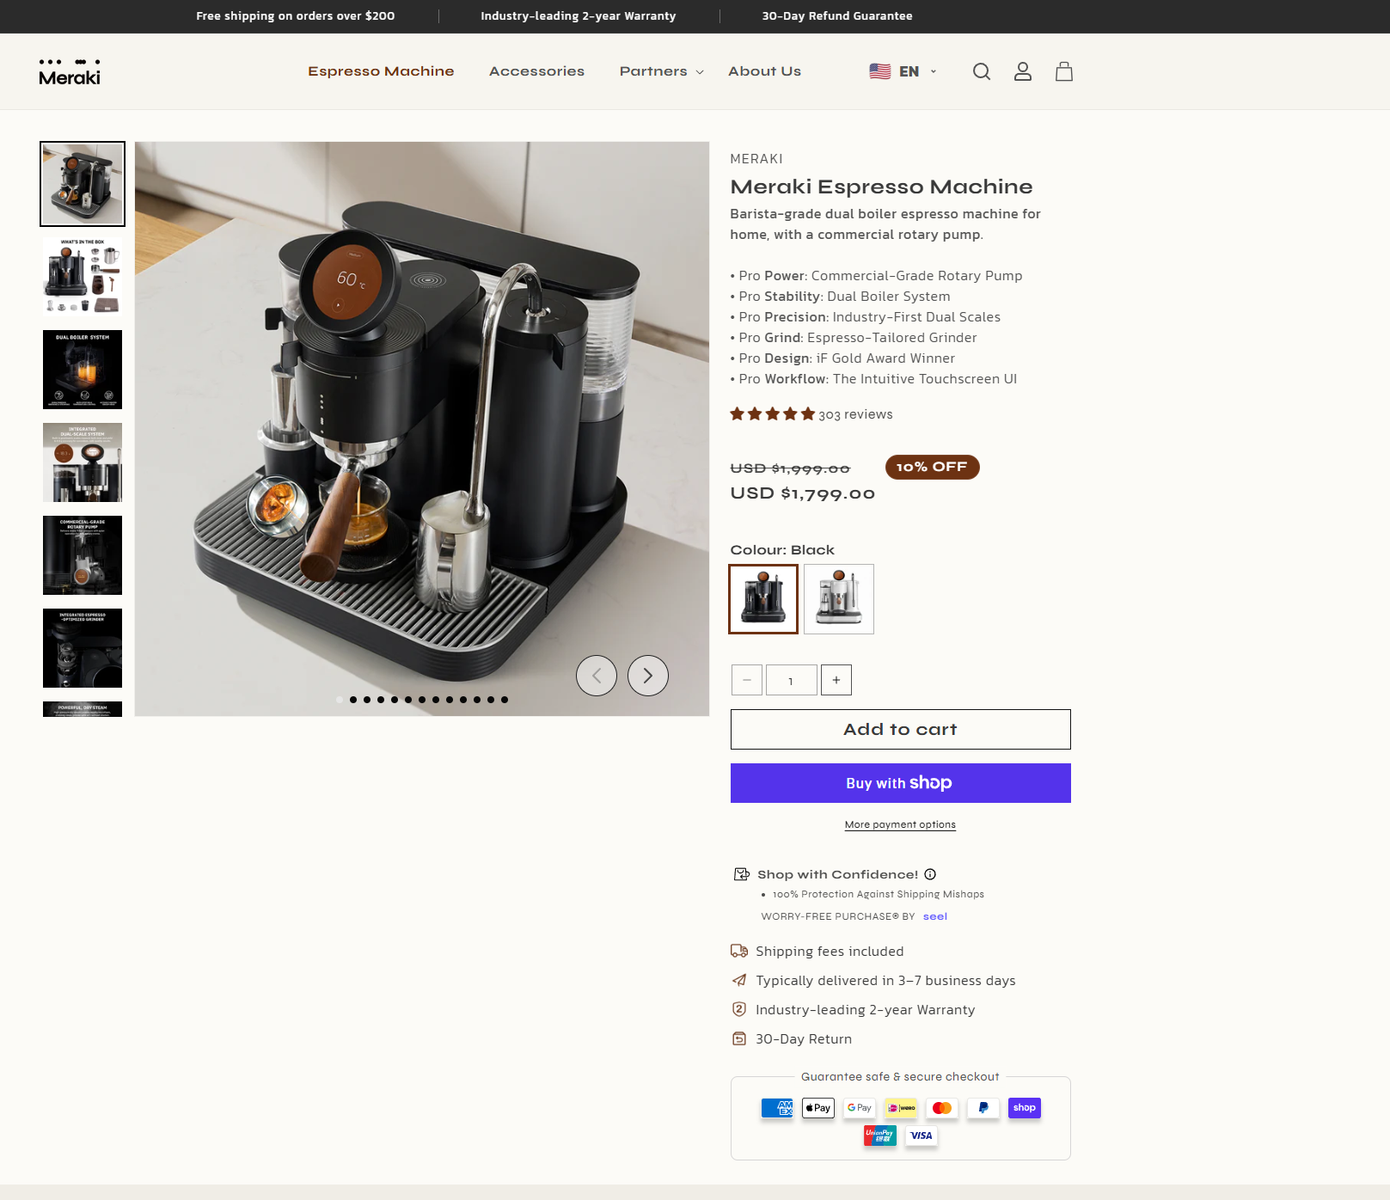The image size is (1390, 1200).
Task: Select the White colour variant
Action: (838, 598)
